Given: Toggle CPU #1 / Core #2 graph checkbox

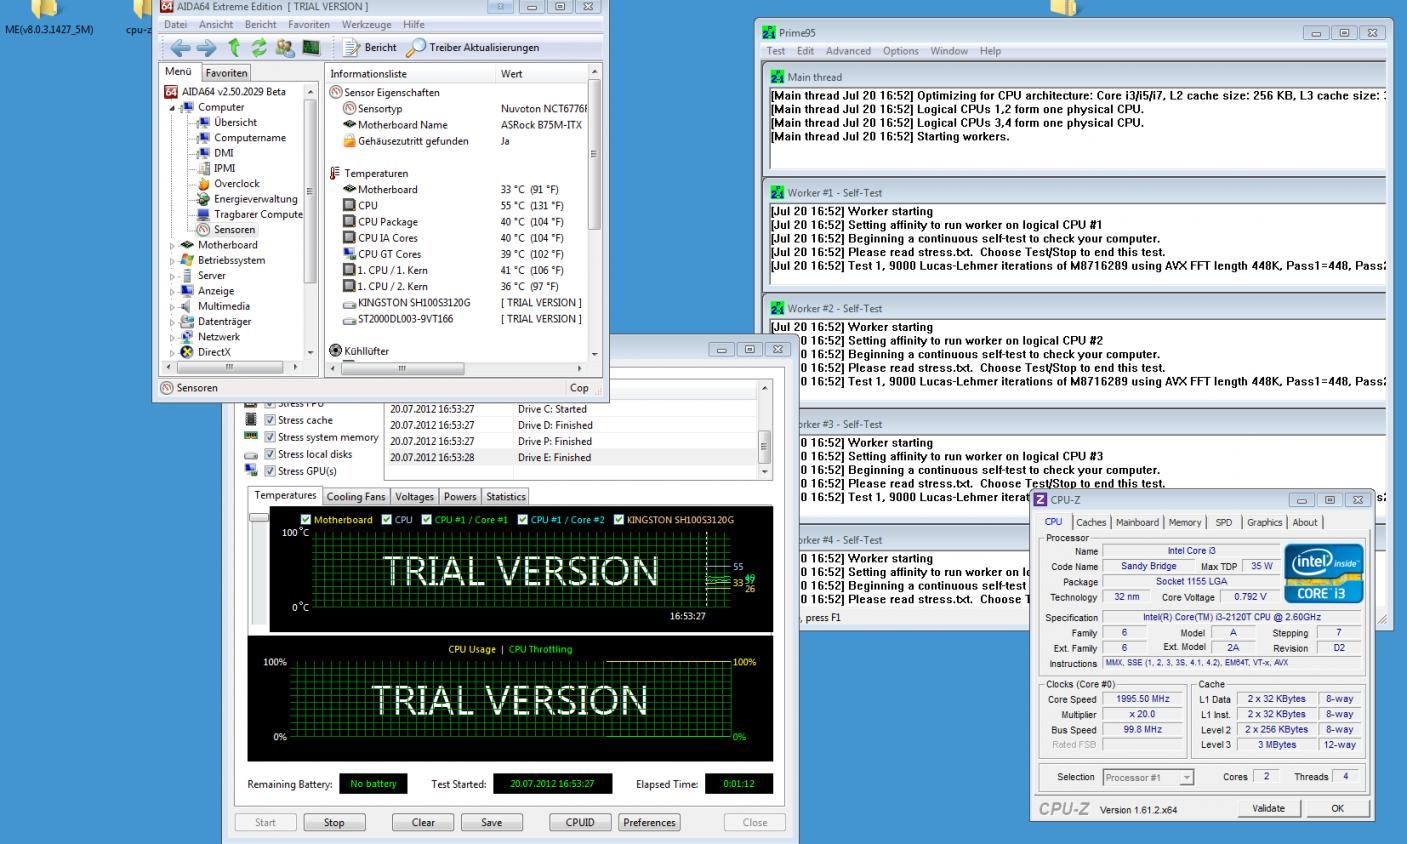Looking at the screenshot, I should pos(523,520).
